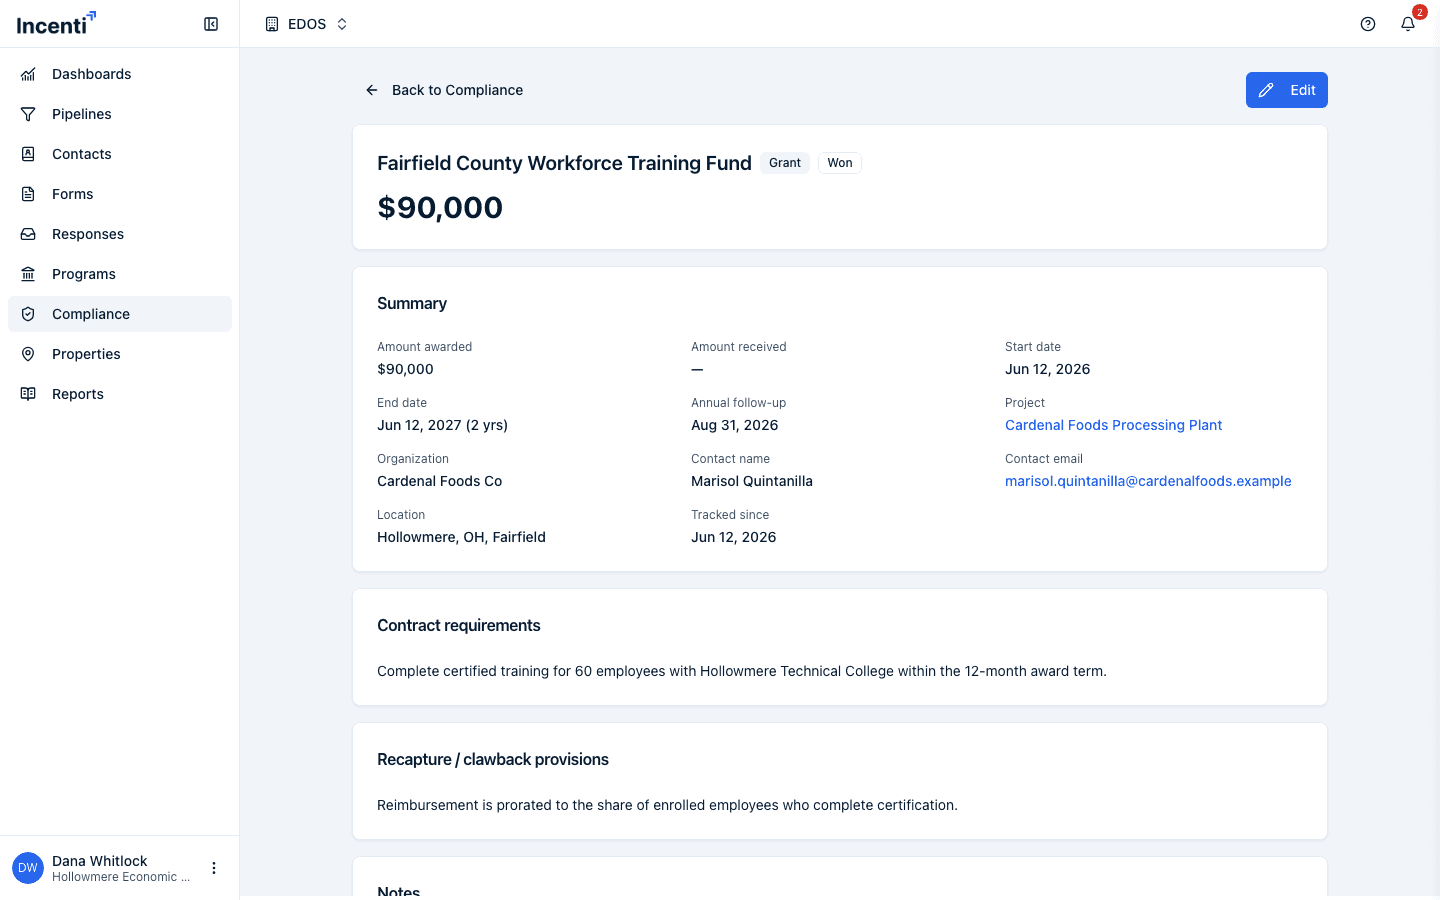Click the Contract requirements heading

click(458, 625)
